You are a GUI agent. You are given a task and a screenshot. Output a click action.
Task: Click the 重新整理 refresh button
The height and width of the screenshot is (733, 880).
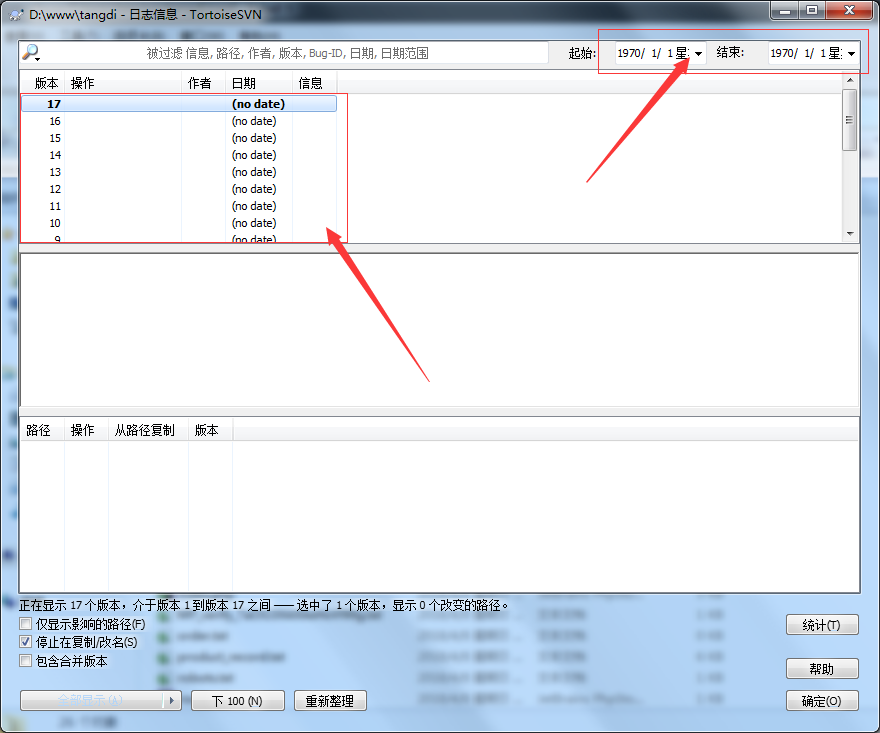[x=330, y=700]
